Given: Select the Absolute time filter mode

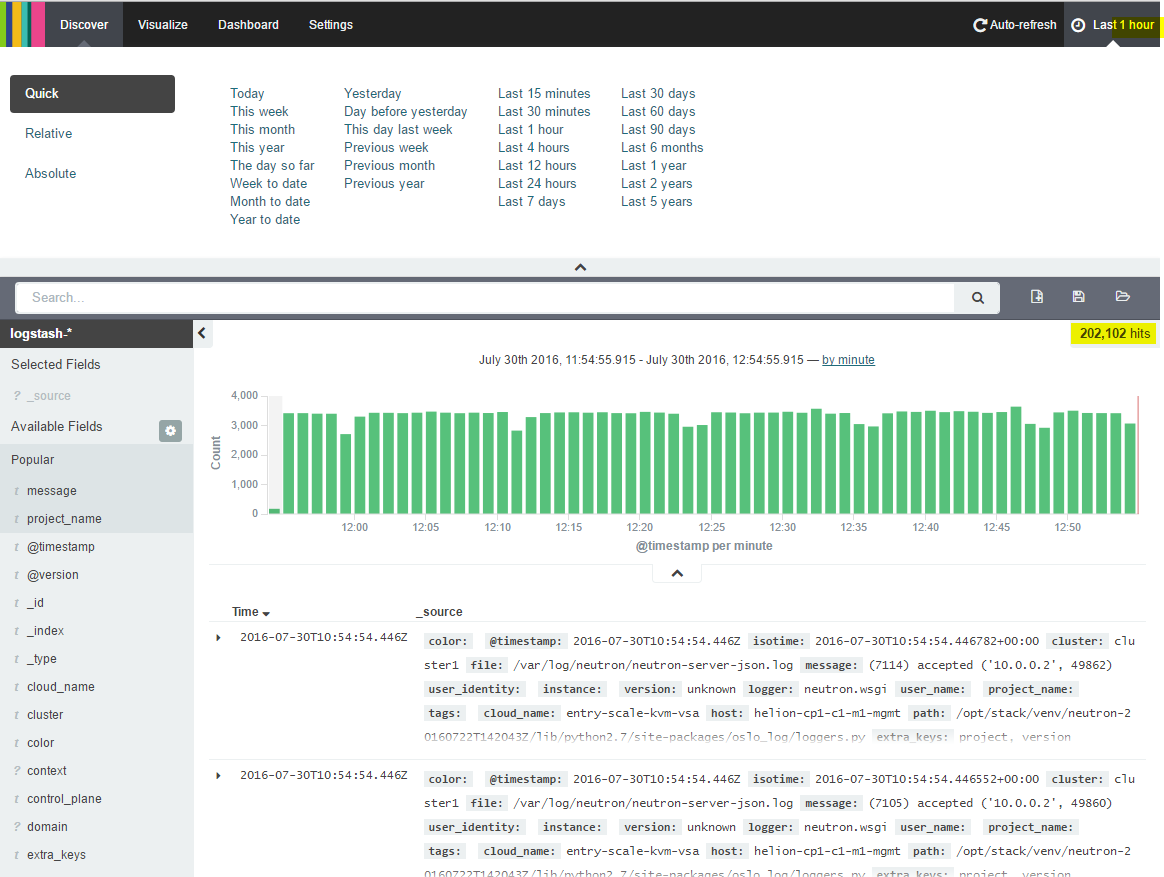Looking at the screenshot, I should [50, 174].
